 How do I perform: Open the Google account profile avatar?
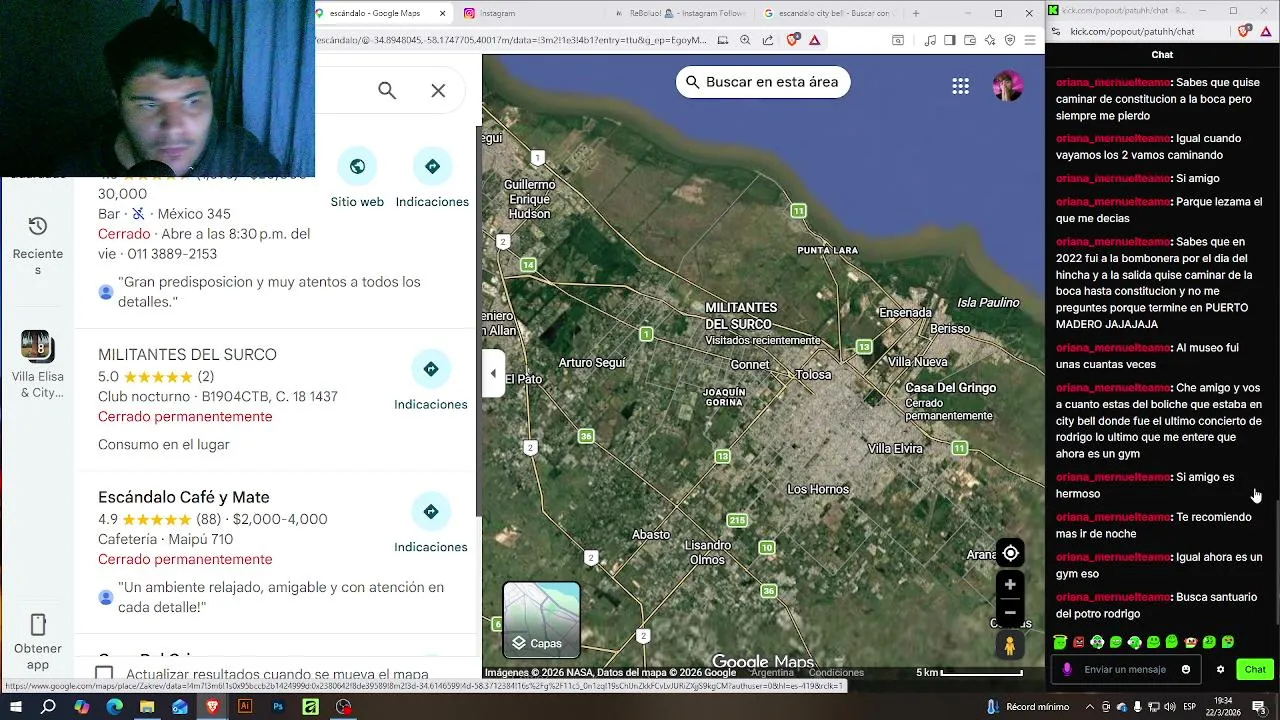1007,86
